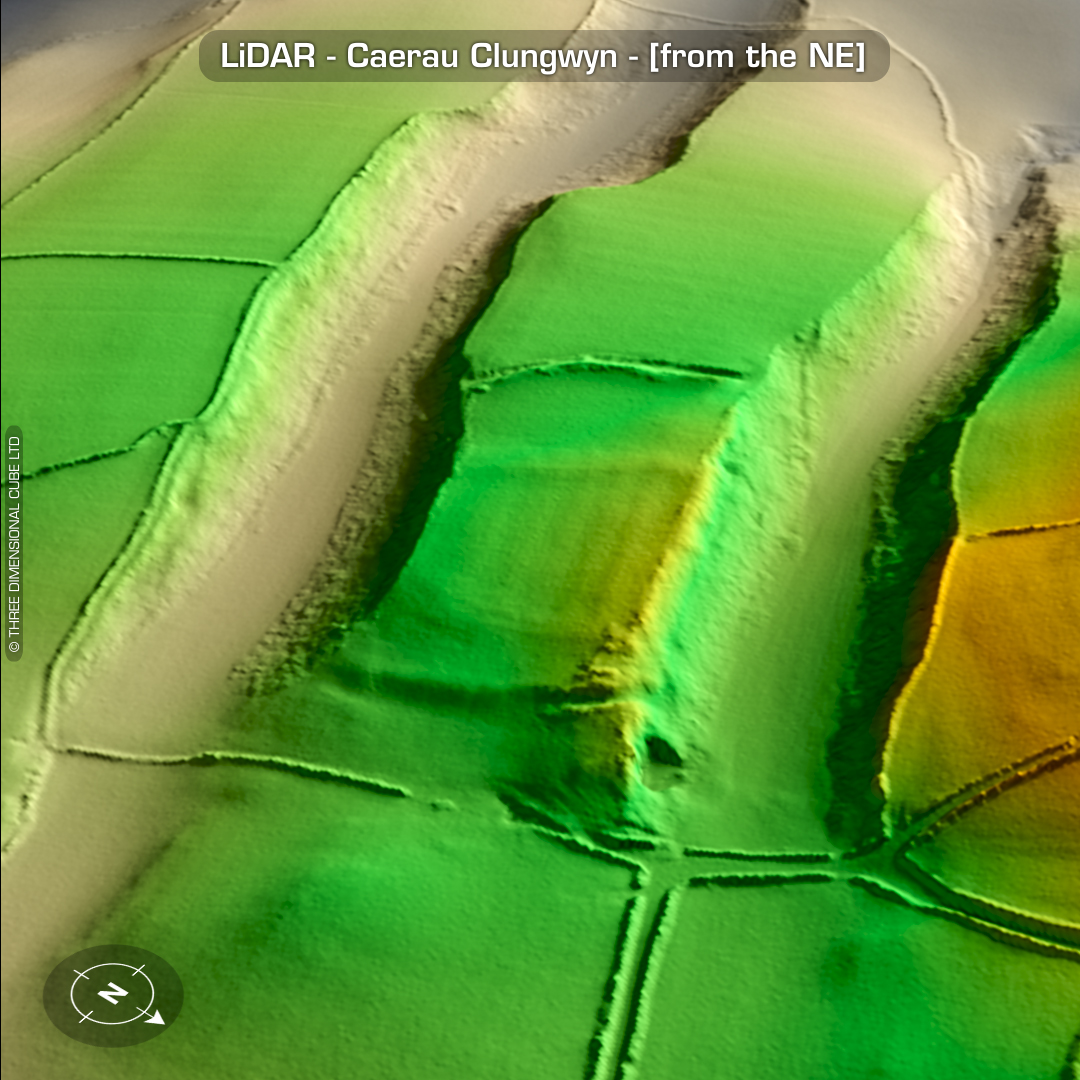Viewport: 1080px width, 1080px height.
Task: Click the Three Dimensional Cube Ltd copyright label
Action: click(x=14, y=543)
